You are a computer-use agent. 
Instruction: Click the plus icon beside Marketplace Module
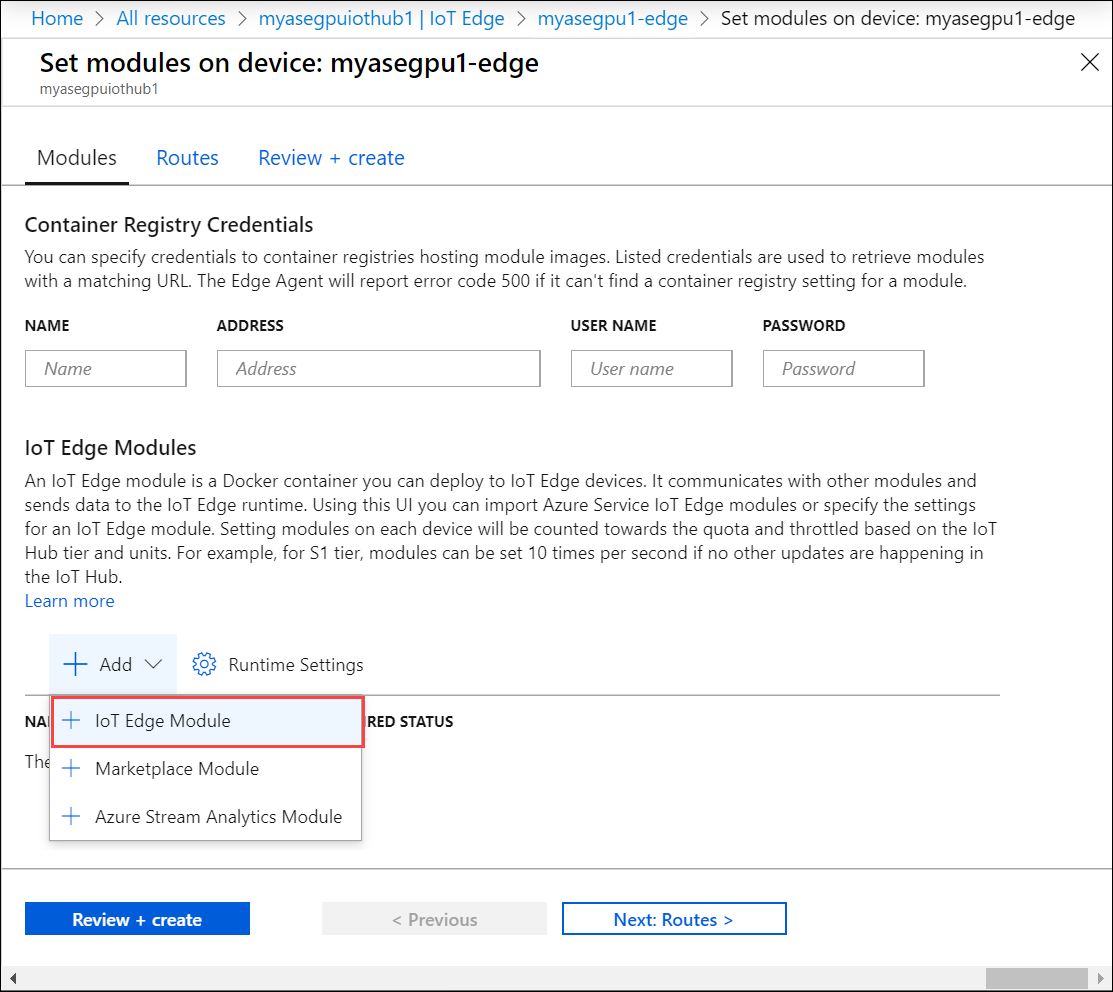click(70, 768)
